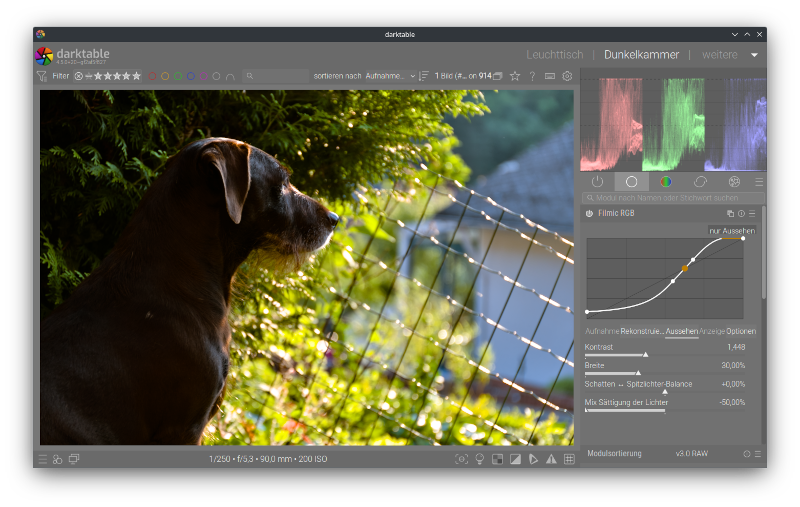The image size is (800, 507).
Task: Switch to the Leuchttisch view
Action: [555, 55]
